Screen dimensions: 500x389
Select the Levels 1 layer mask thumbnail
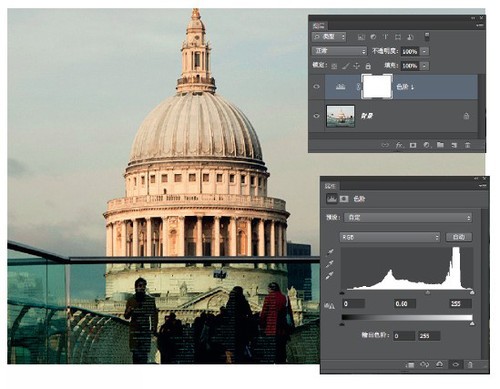pyautogui.click(x=377, y=87)
